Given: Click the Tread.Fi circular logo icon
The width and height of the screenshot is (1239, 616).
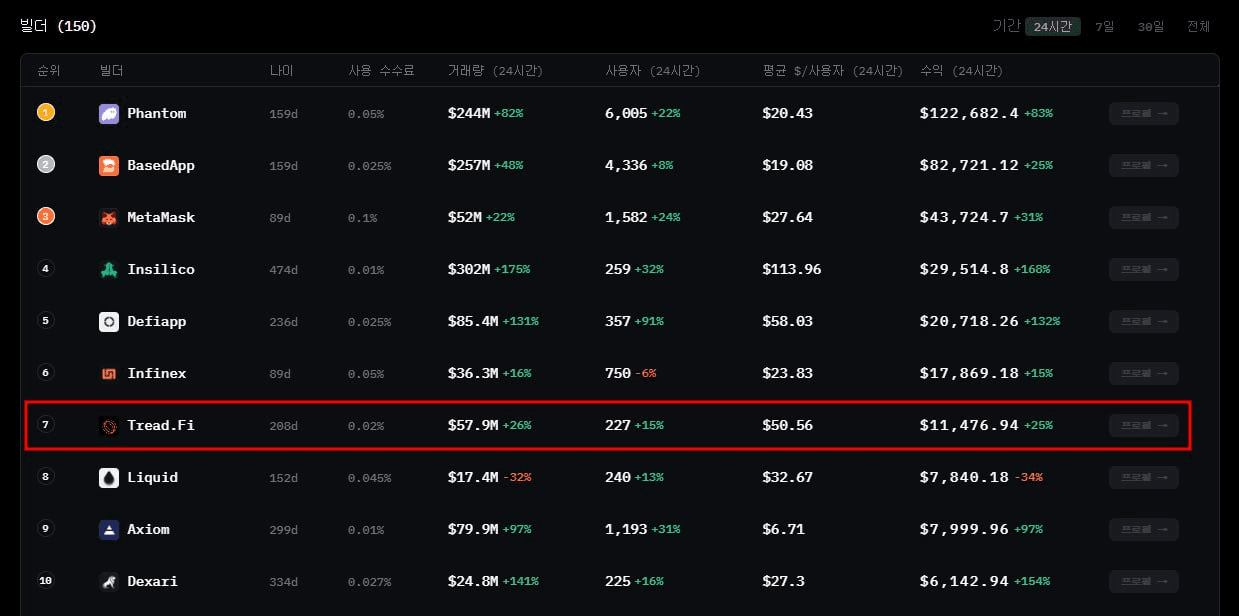Looking at the screenshot, I should tap(109, 426).
